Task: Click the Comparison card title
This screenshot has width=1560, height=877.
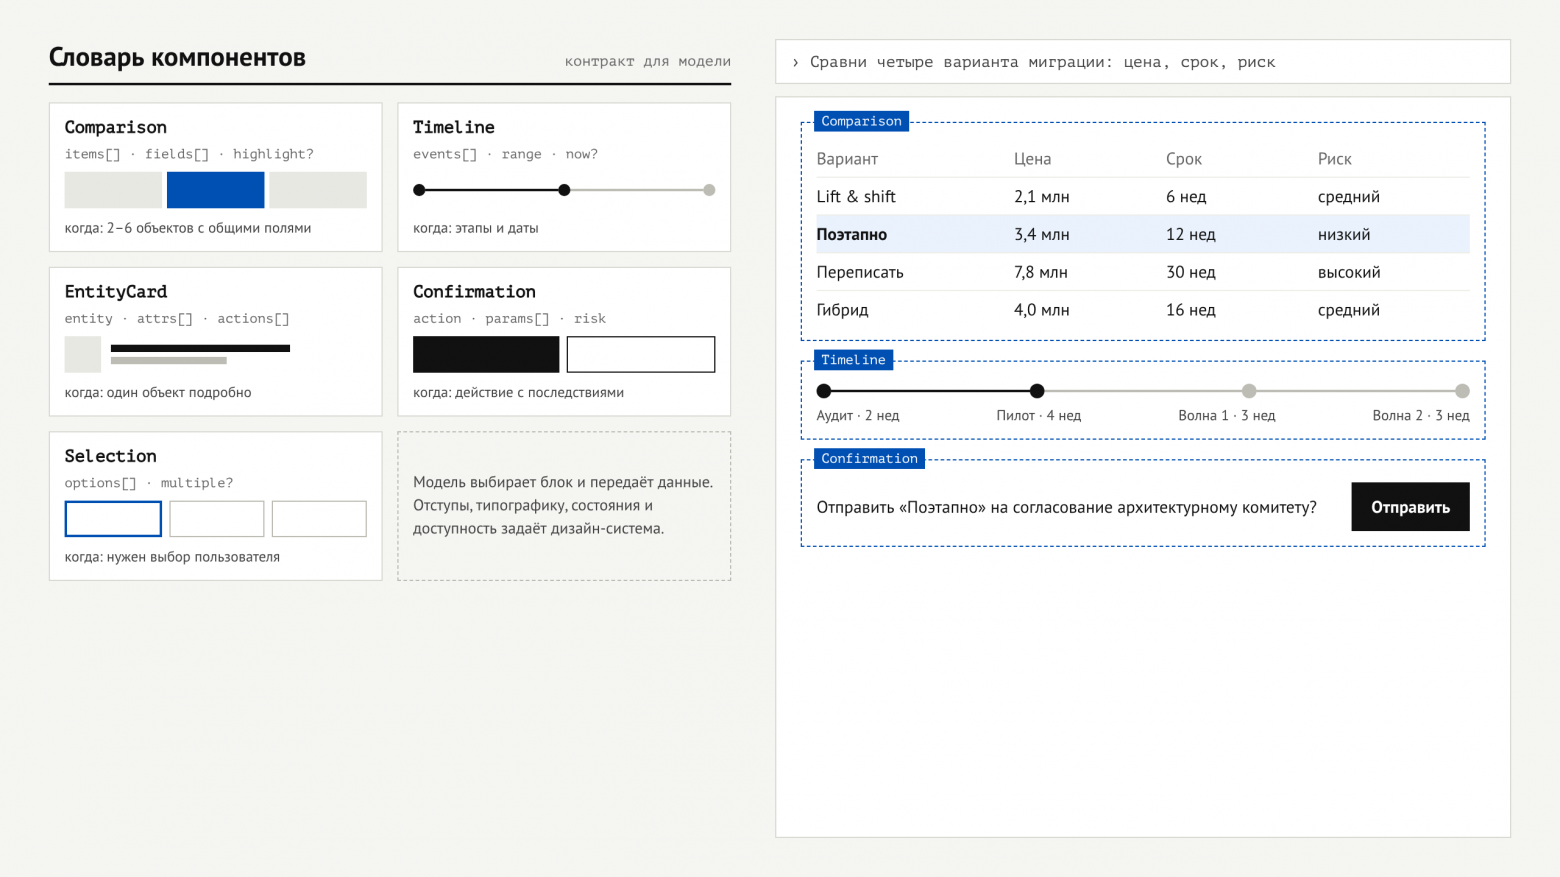Action: click(116, 127)
